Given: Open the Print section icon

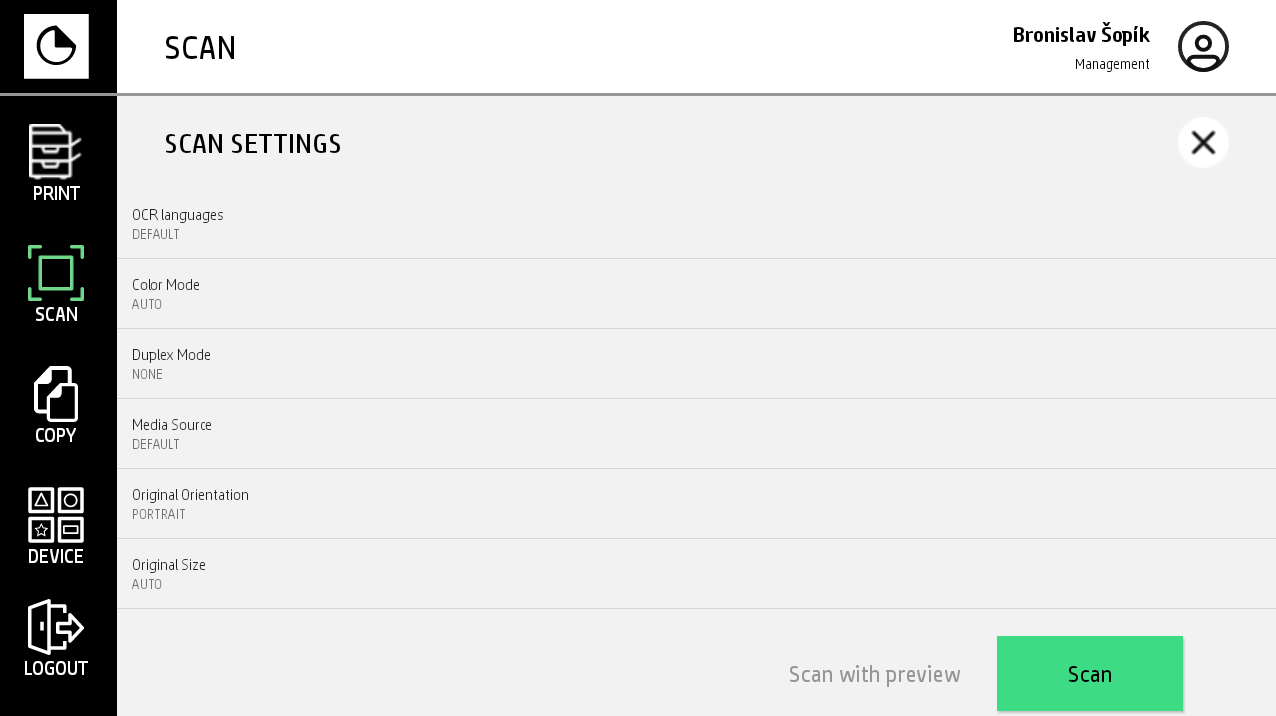Looking at the screenshot, I should point(55,152).
